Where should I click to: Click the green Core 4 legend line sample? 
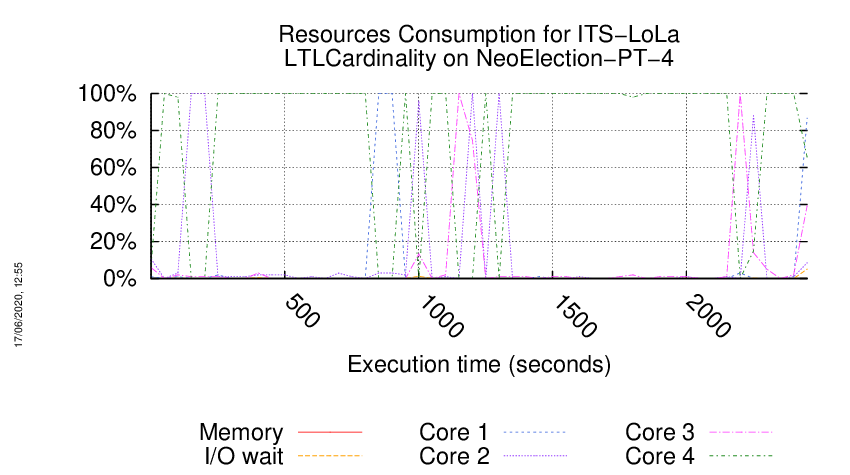click(x=741, y=456)
